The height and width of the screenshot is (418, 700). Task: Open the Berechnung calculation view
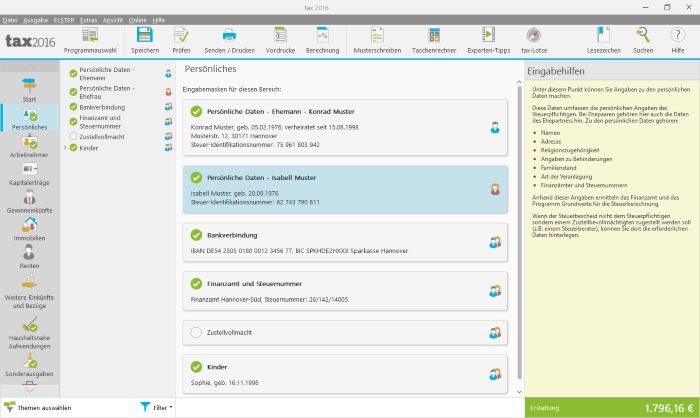coord(322,41)
